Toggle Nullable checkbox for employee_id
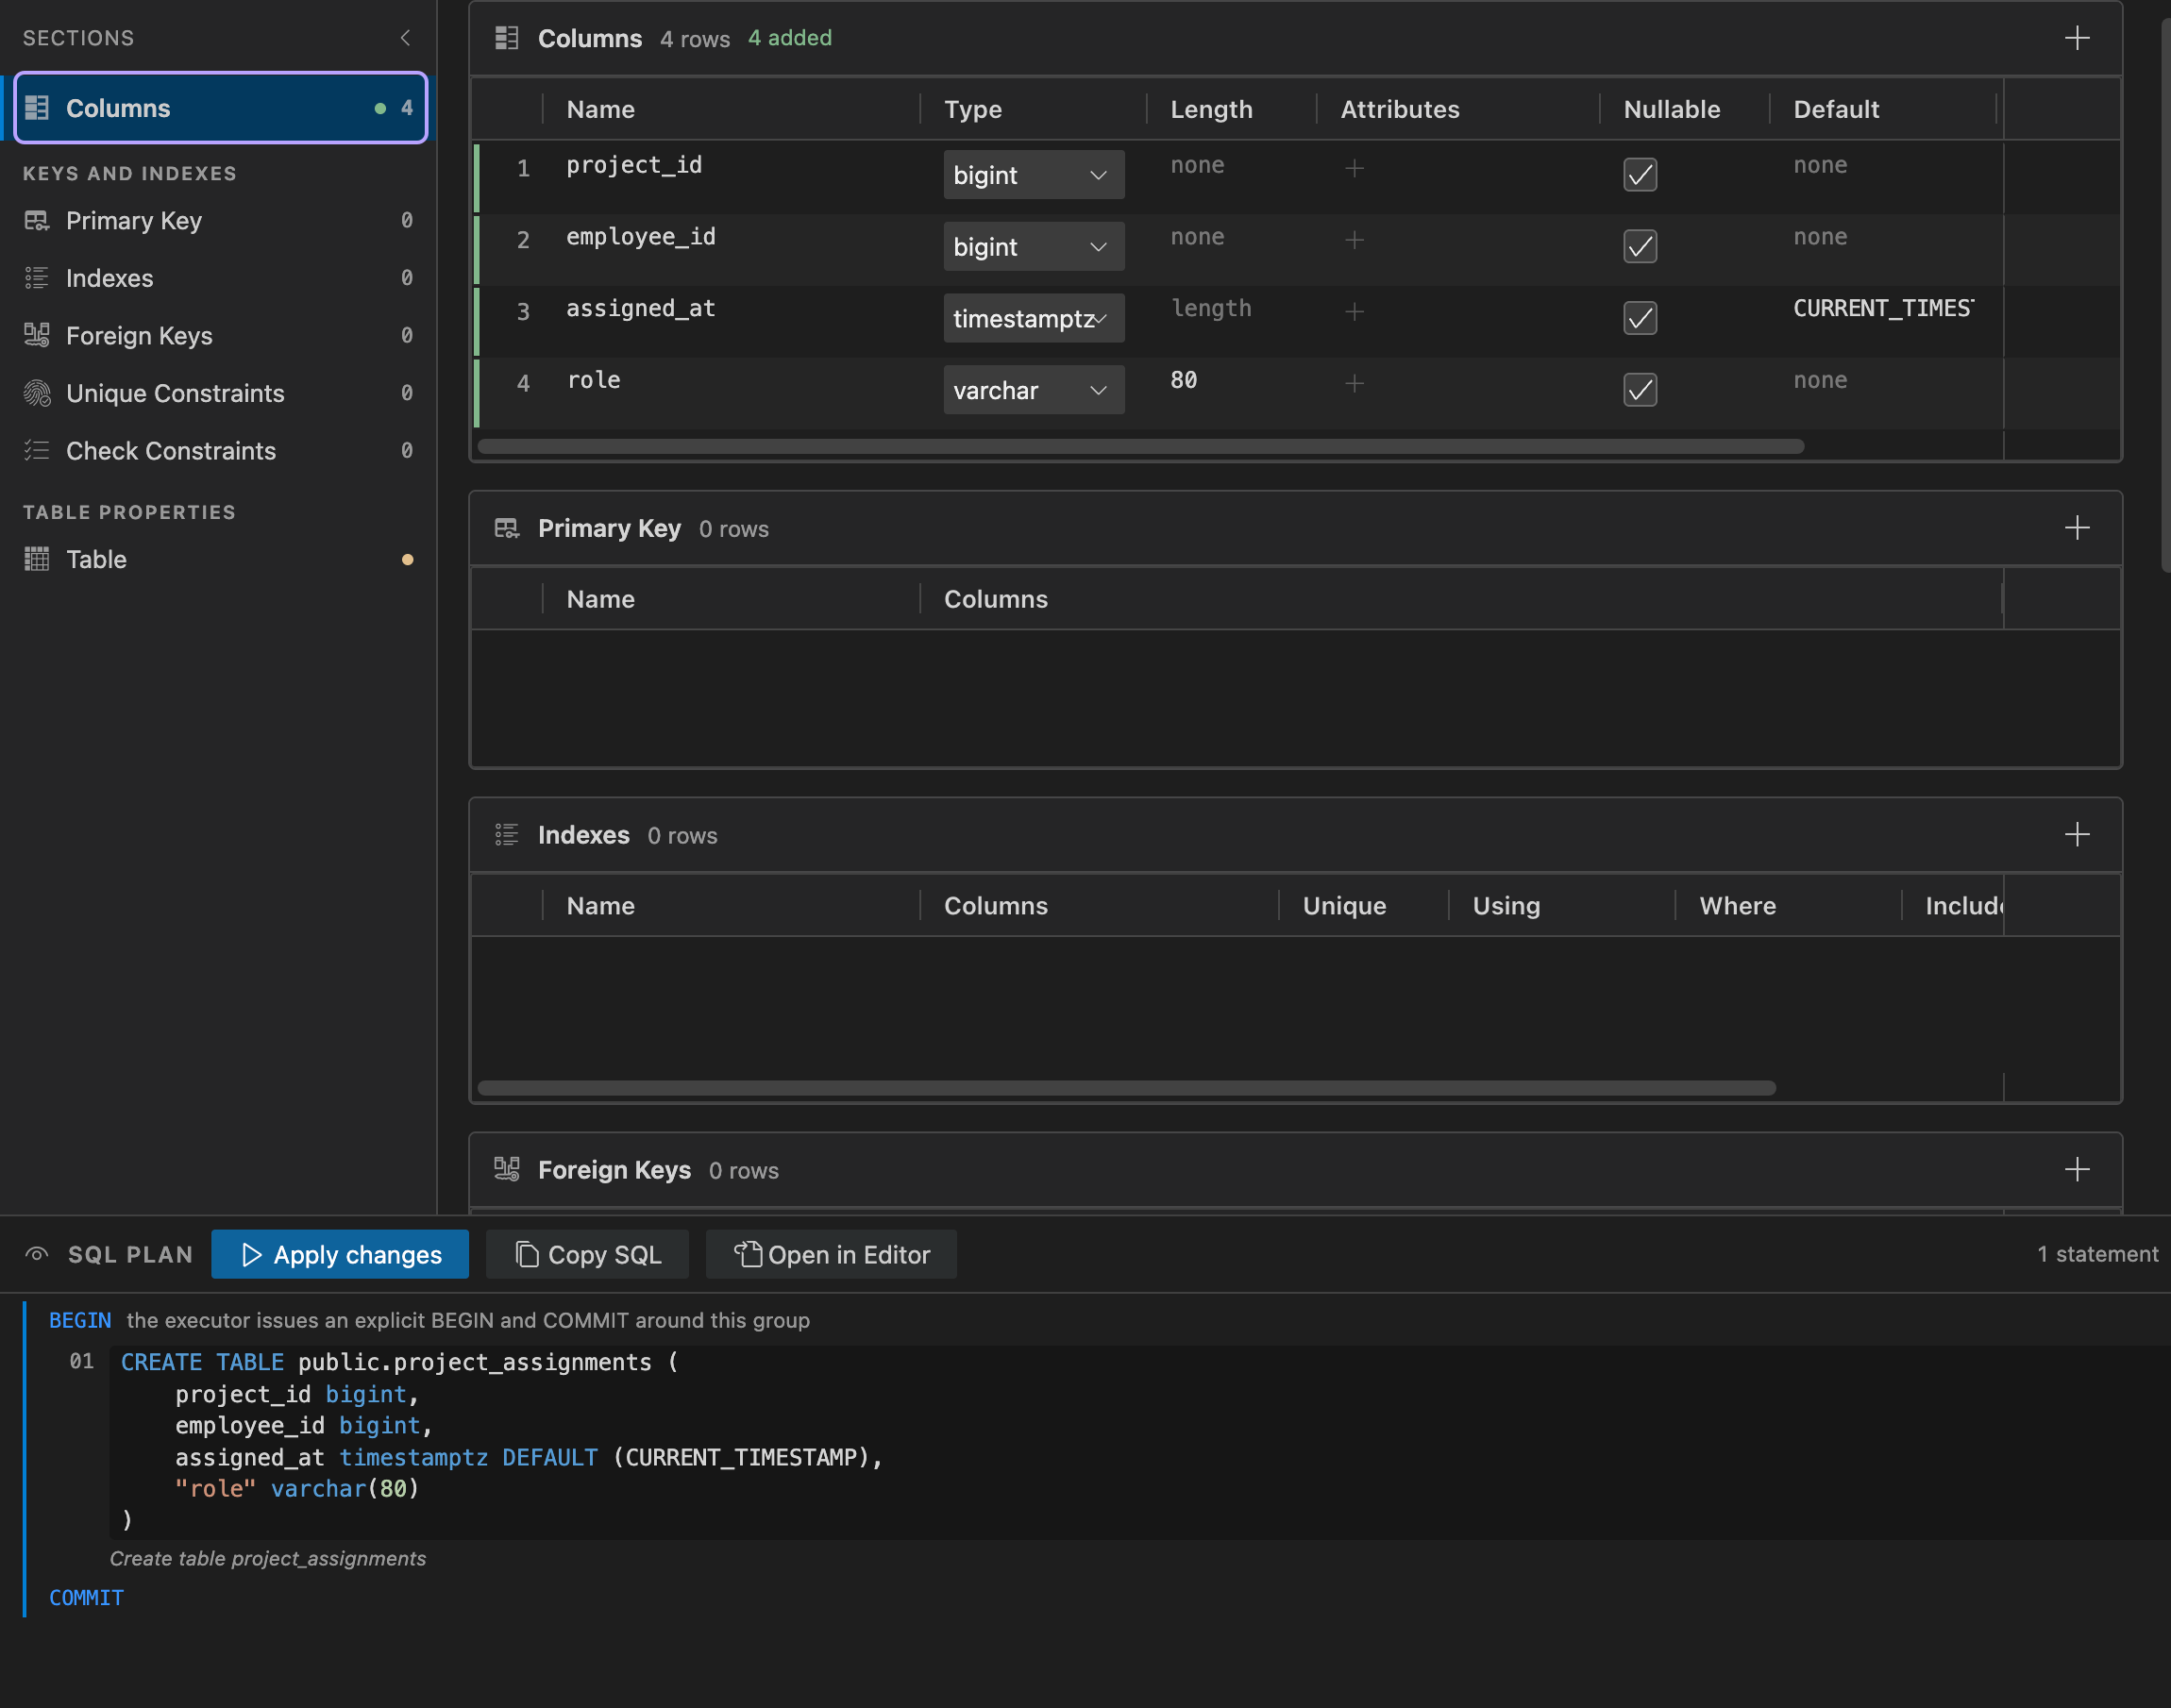 point(1640,247)
